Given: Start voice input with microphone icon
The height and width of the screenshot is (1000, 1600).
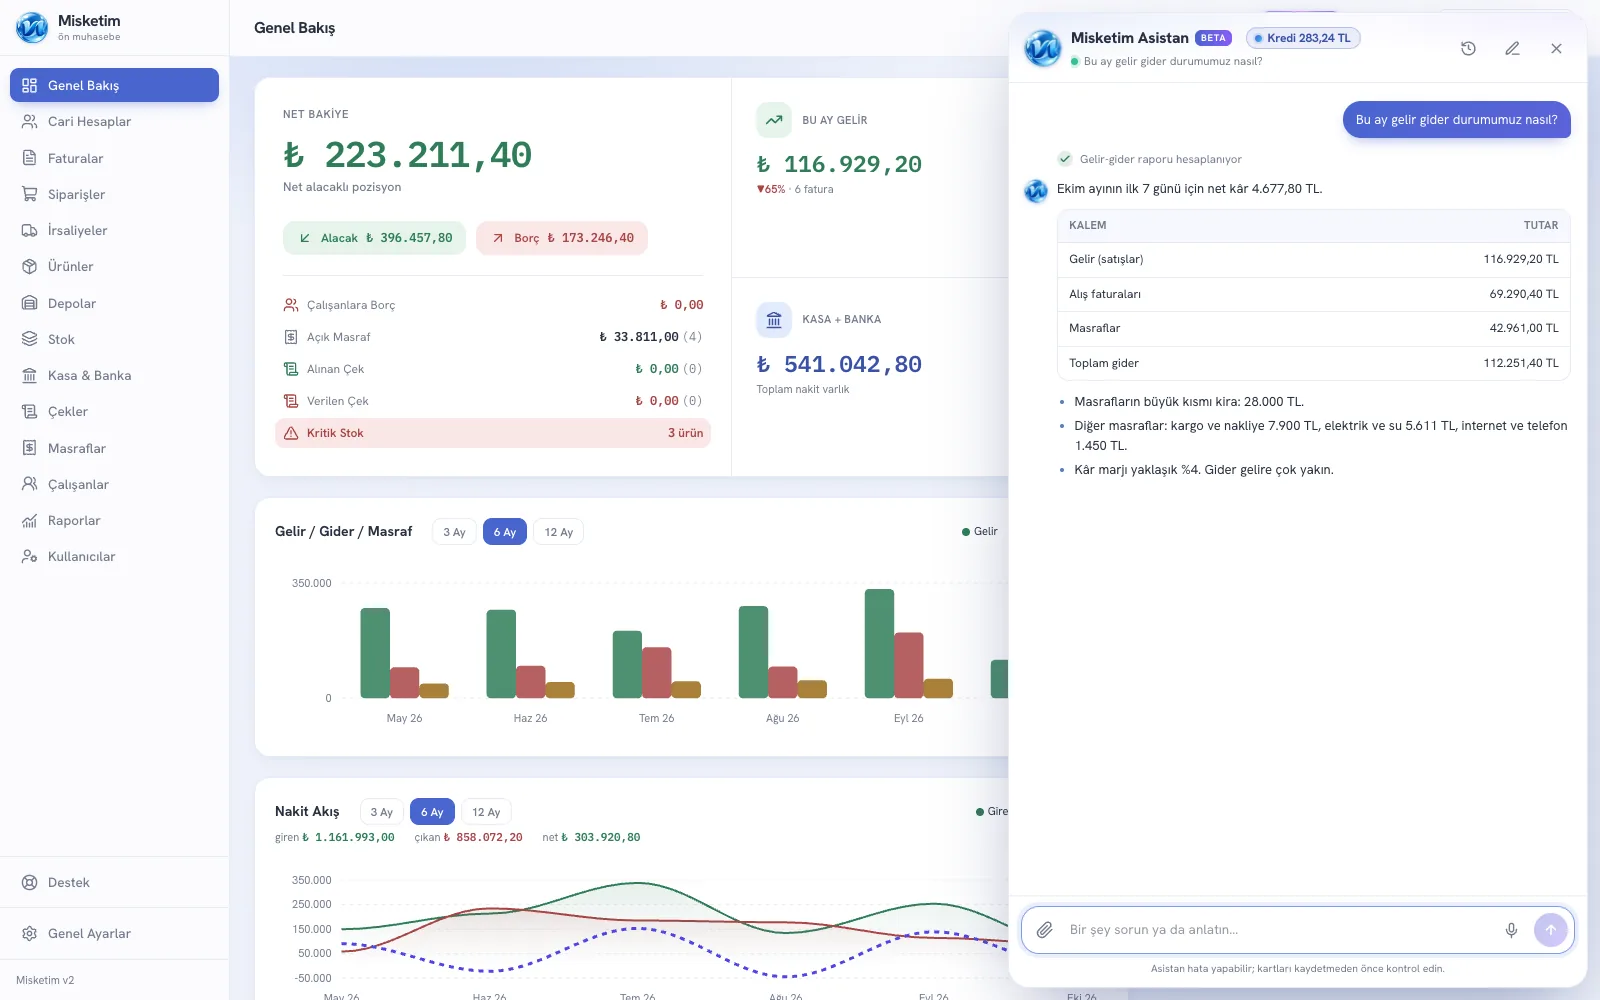Looking at the screenshot, I should tap(1511, 930).
